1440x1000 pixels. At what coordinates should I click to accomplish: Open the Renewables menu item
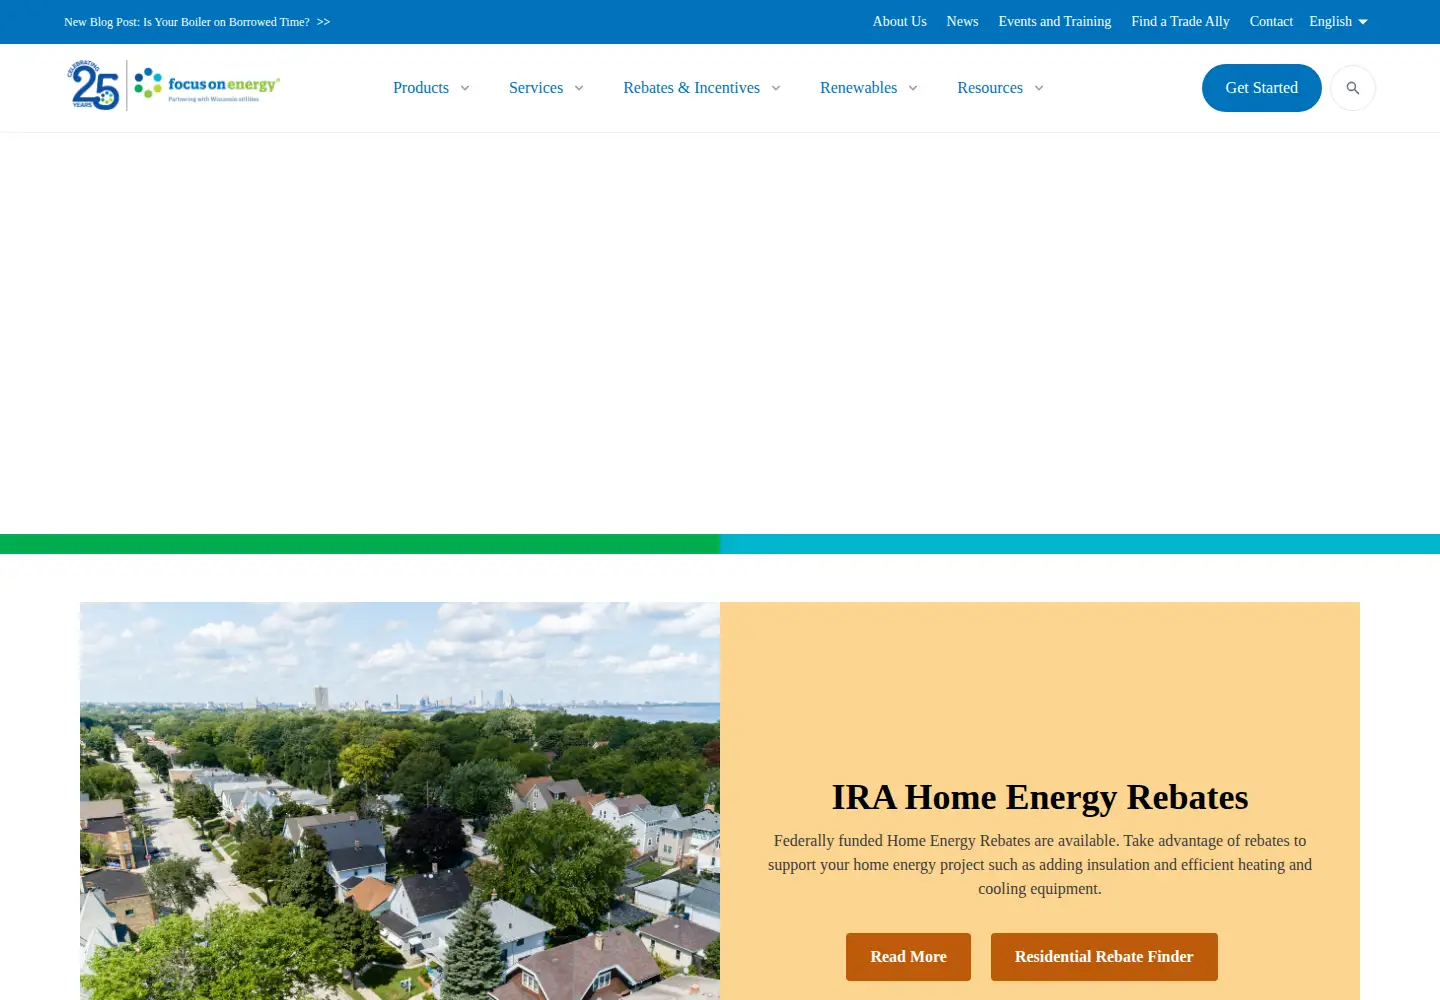coord(858,88)
